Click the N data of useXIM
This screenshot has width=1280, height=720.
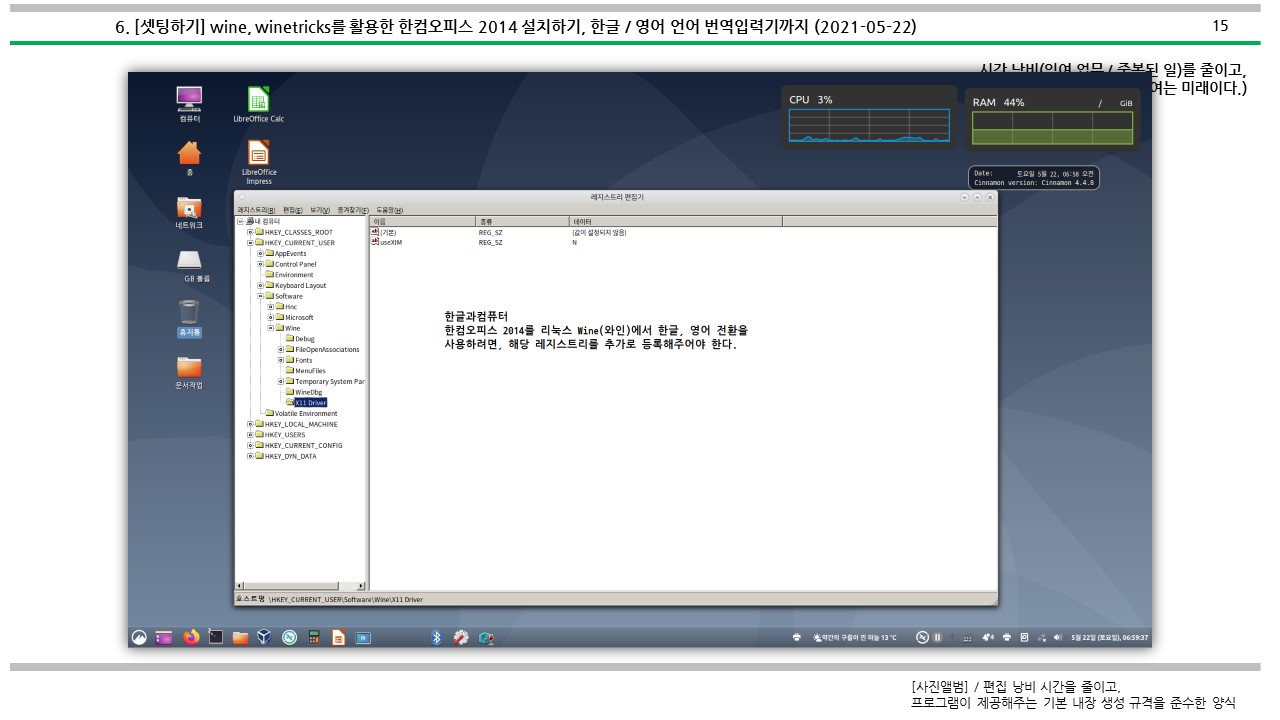pyautogui.click(x=575, y=243)
